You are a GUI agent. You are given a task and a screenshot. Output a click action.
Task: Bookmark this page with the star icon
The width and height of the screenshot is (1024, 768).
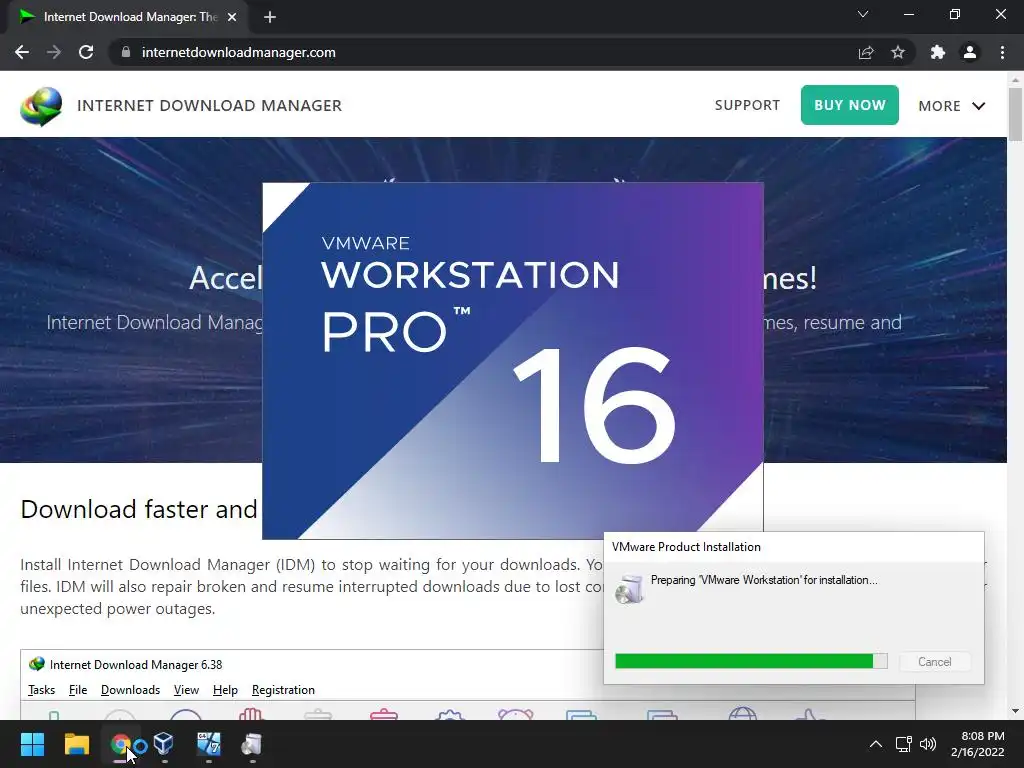point(898,52)
